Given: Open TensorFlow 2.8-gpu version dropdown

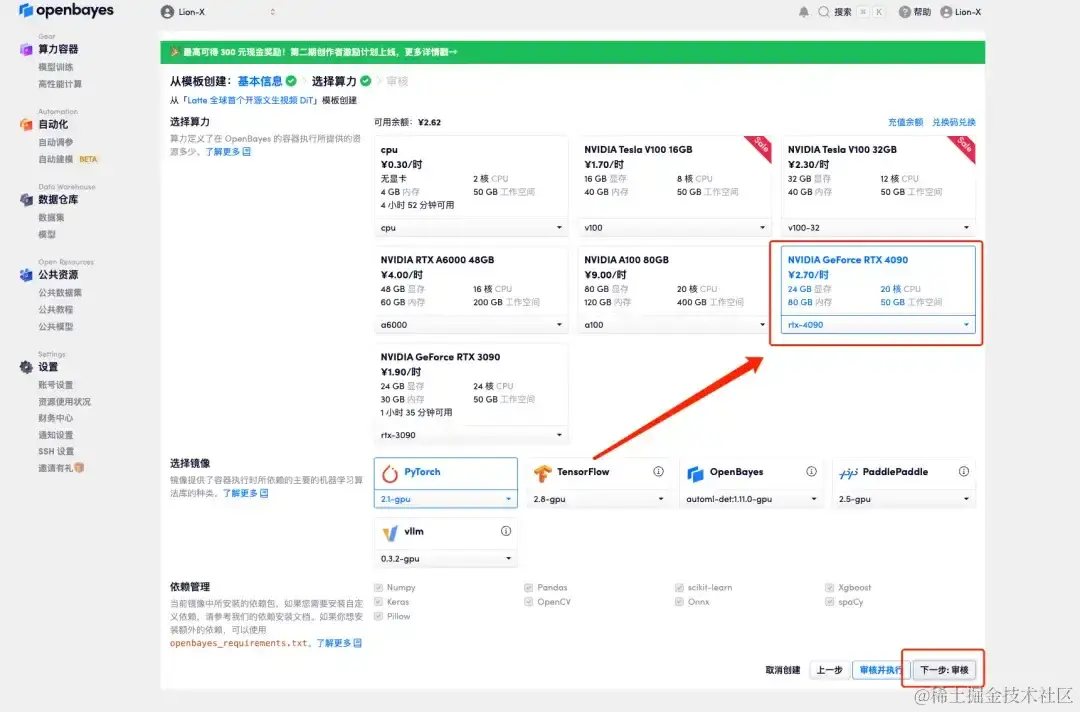Looking at the screenshot, I should [599, 499].
